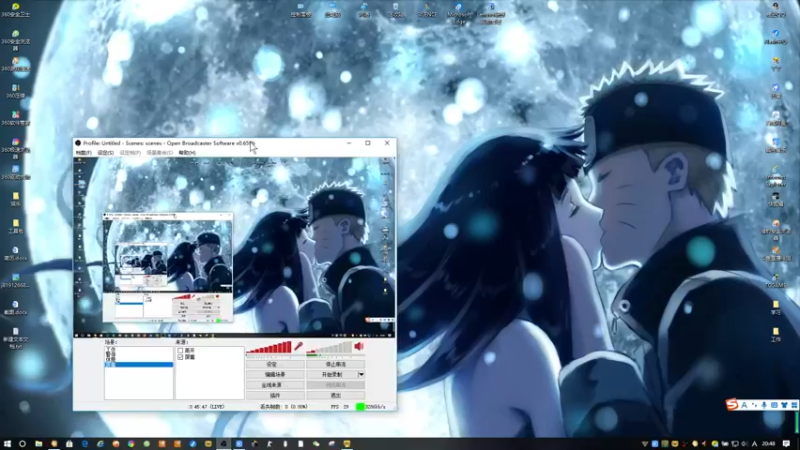800x450 pixels.
Task: Adjust the red microphone volume meter
Action: [269, 347]
